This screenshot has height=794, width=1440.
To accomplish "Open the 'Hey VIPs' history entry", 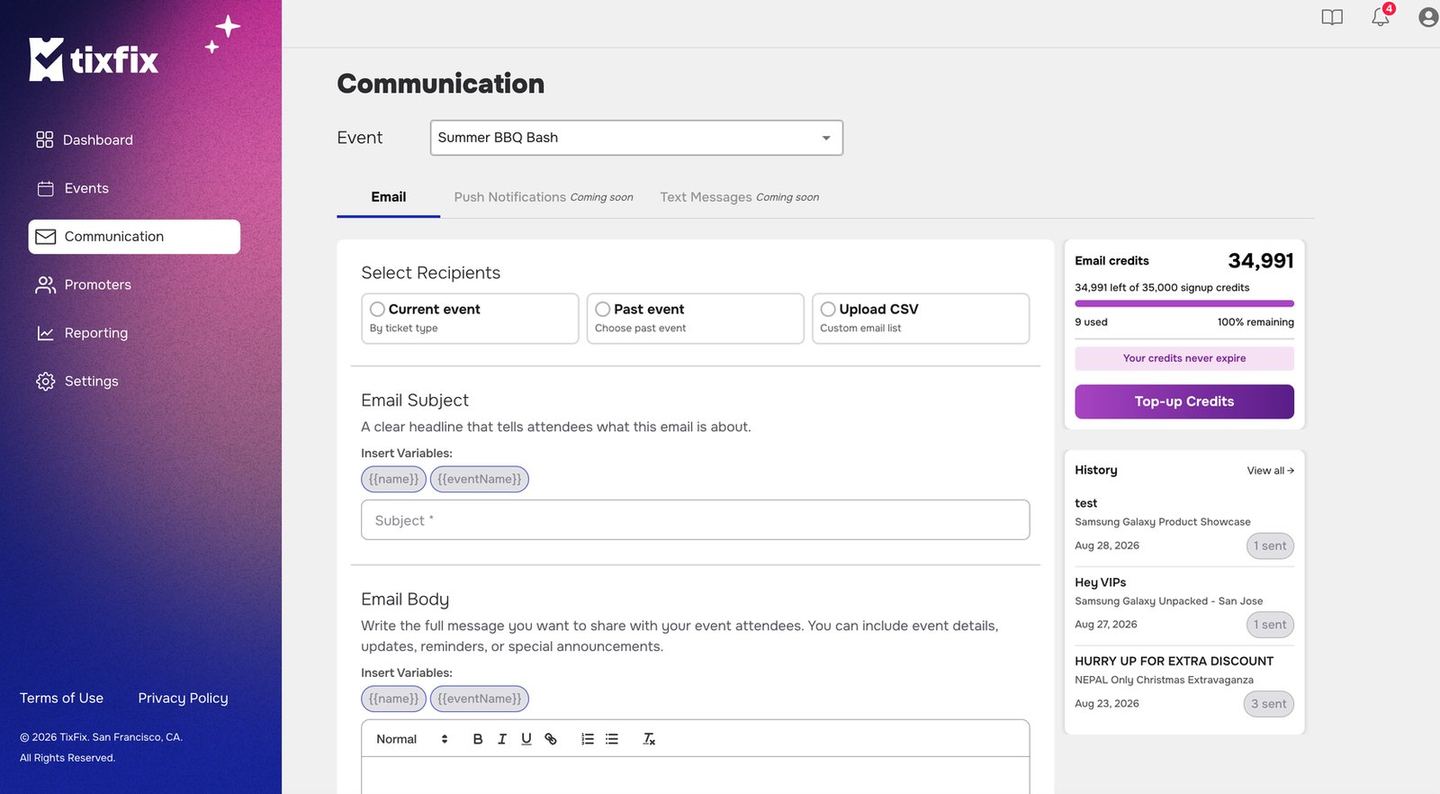I will [x=1184, y=604].
